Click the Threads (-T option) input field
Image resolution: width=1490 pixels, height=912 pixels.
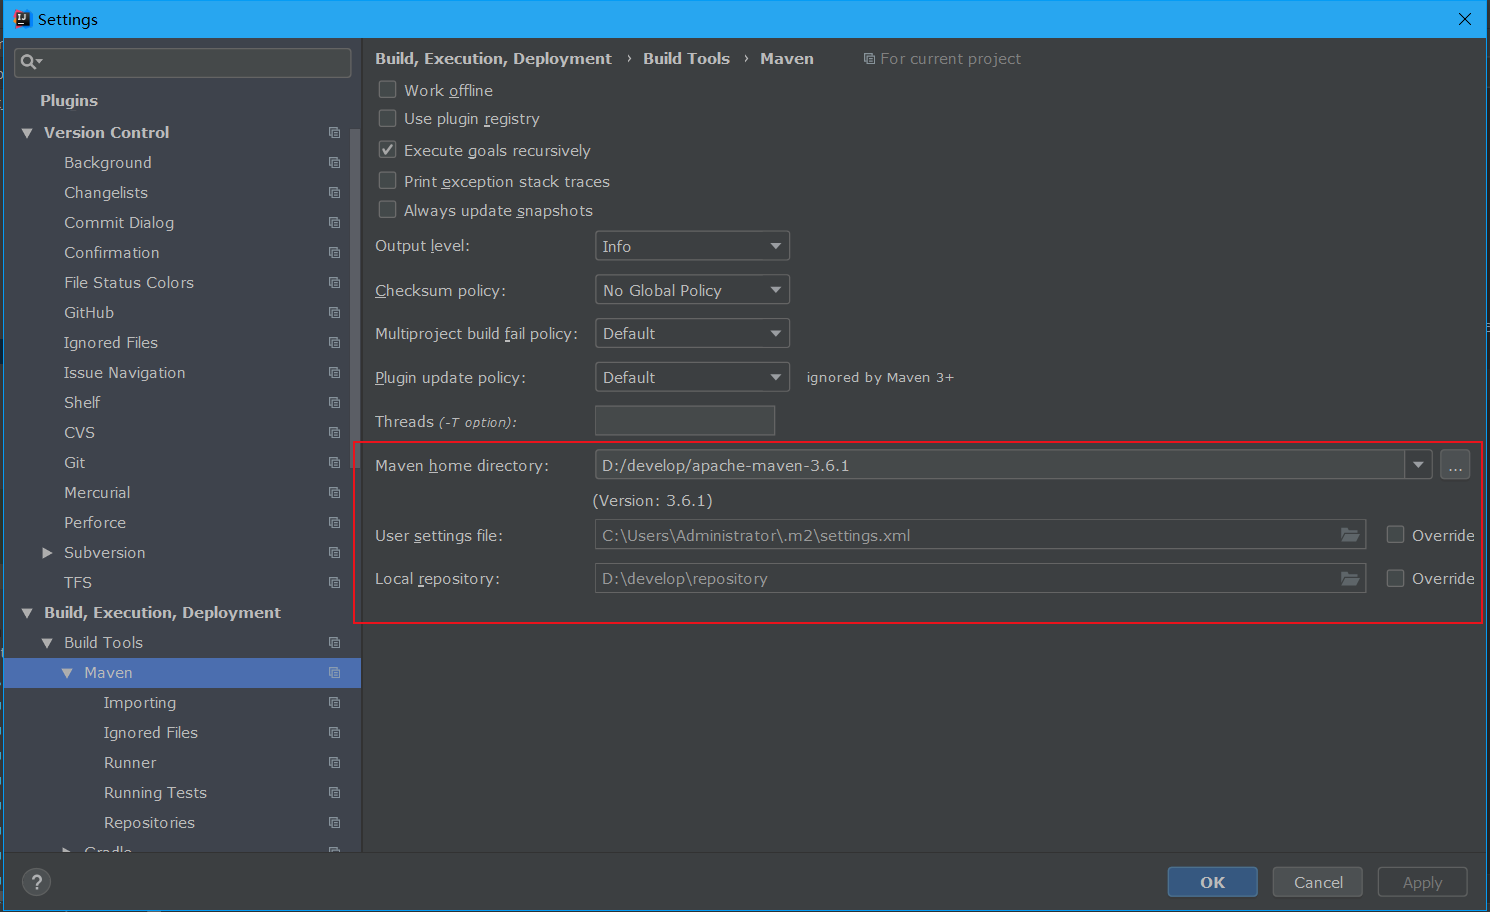click(685, 421)
